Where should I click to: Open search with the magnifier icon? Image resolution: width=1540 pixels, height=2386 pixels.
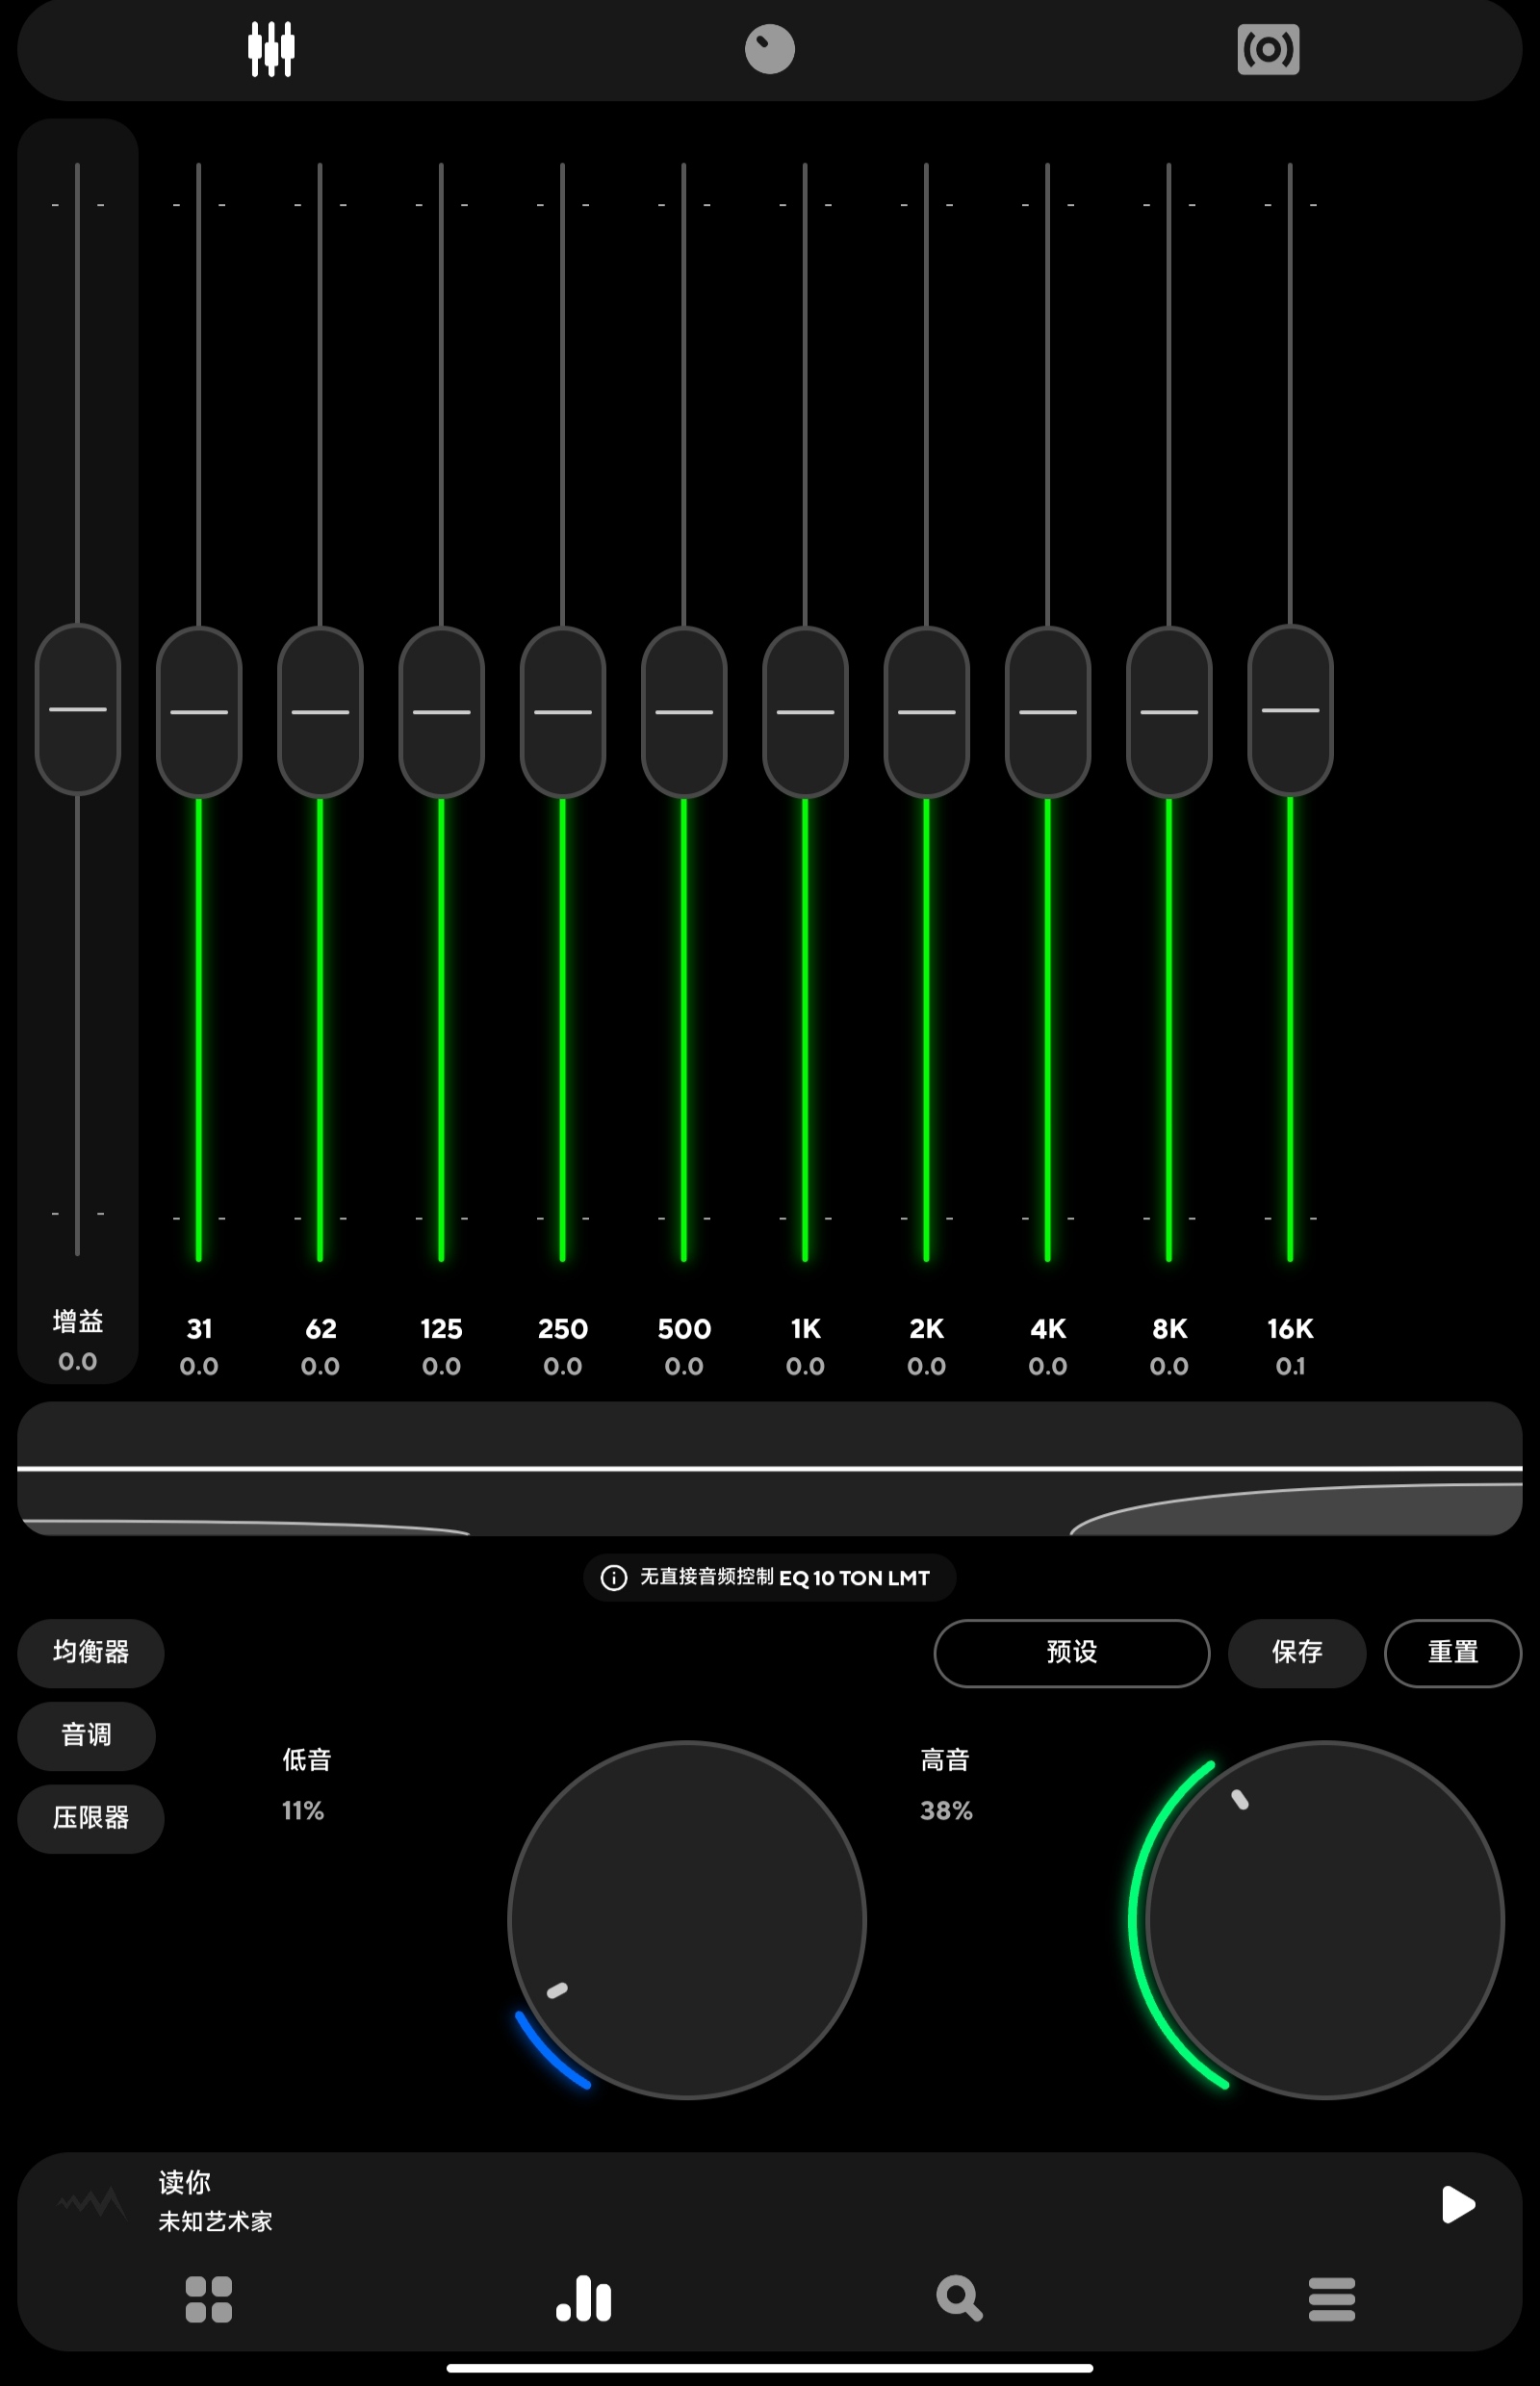(x=958, y=2298)
